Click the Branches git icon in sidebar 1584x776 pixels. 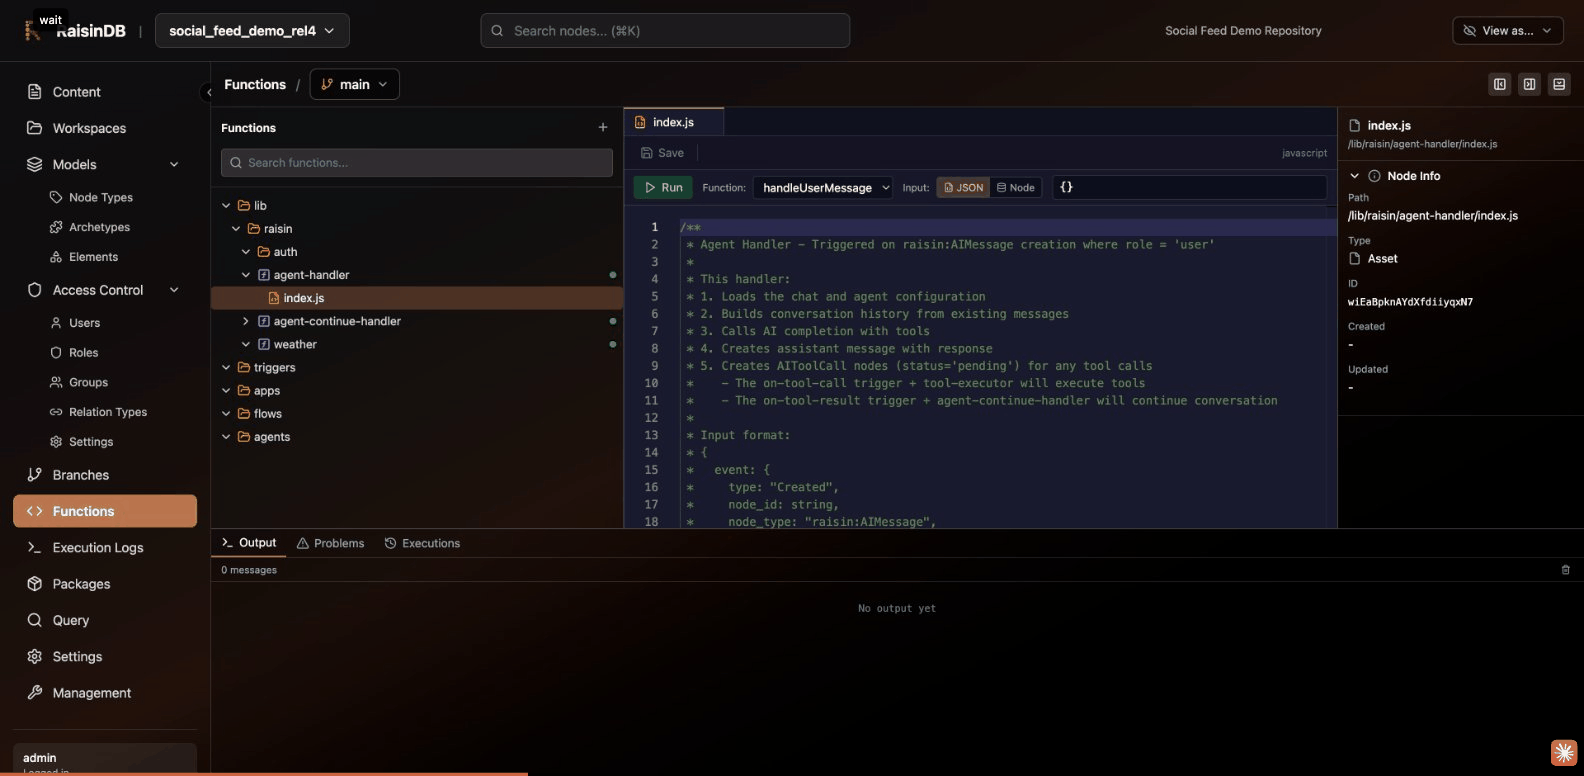point(35,475)
